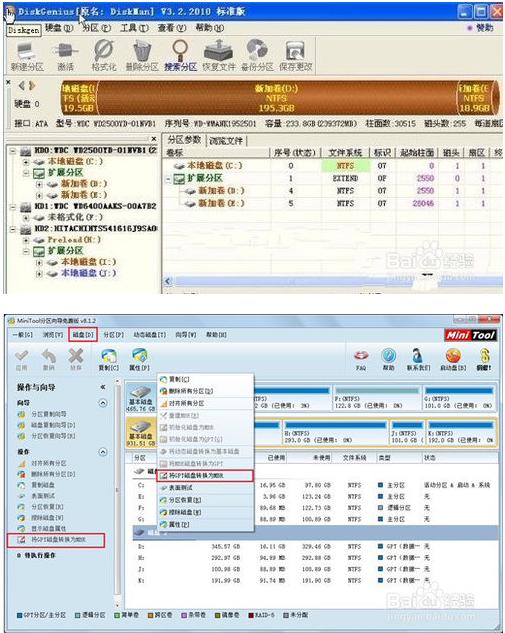Viewport: 505px width, 633px height.
Task: Click 复制磁盘 in MiniTool operations sidebar
Action: point(43,485)
